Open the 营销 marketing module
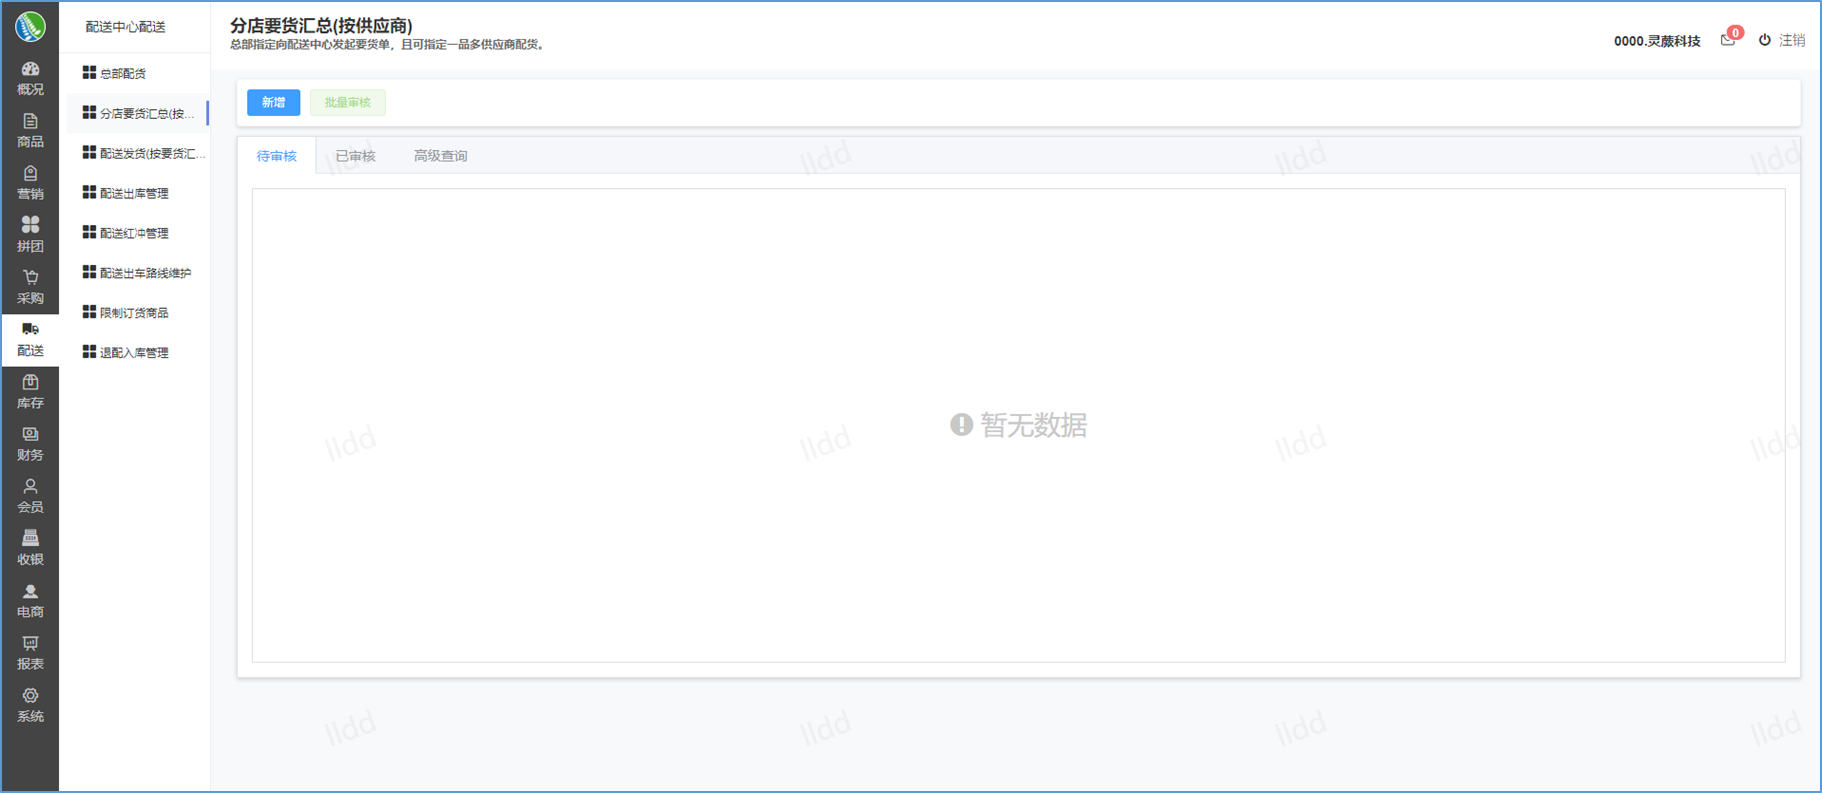The image size is (1822, 793). coord(30,182)
